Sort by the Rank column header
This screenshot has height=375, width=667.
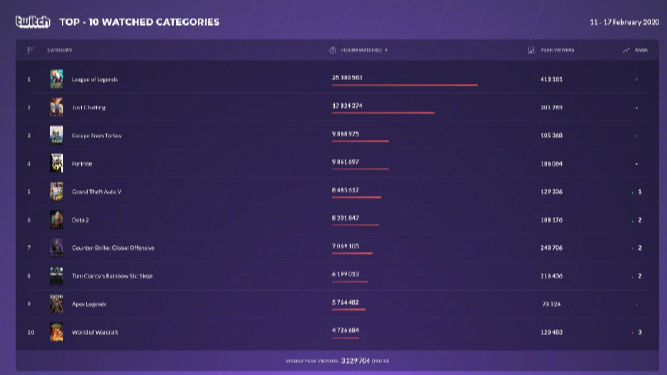[x=641, y=50]
